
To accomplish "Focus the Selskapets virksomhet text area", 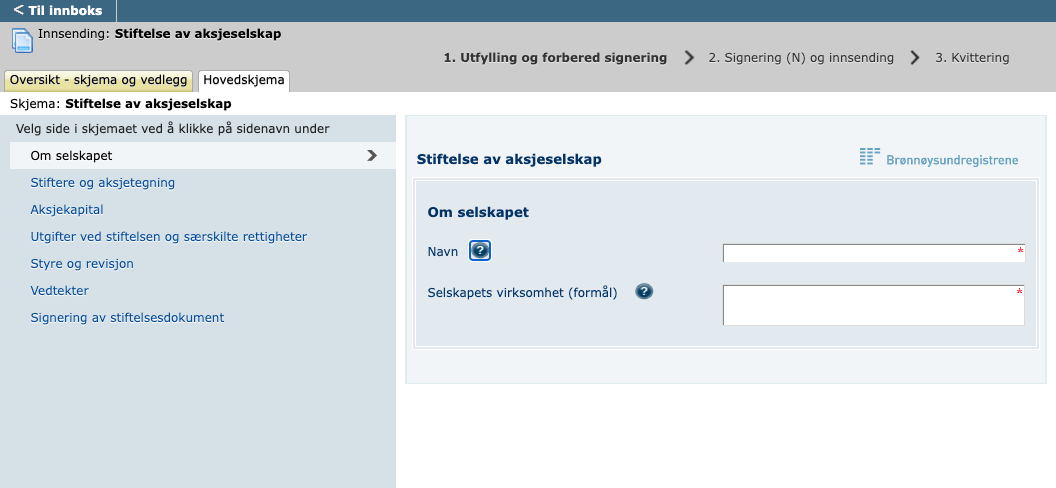I will click(872, 305).
